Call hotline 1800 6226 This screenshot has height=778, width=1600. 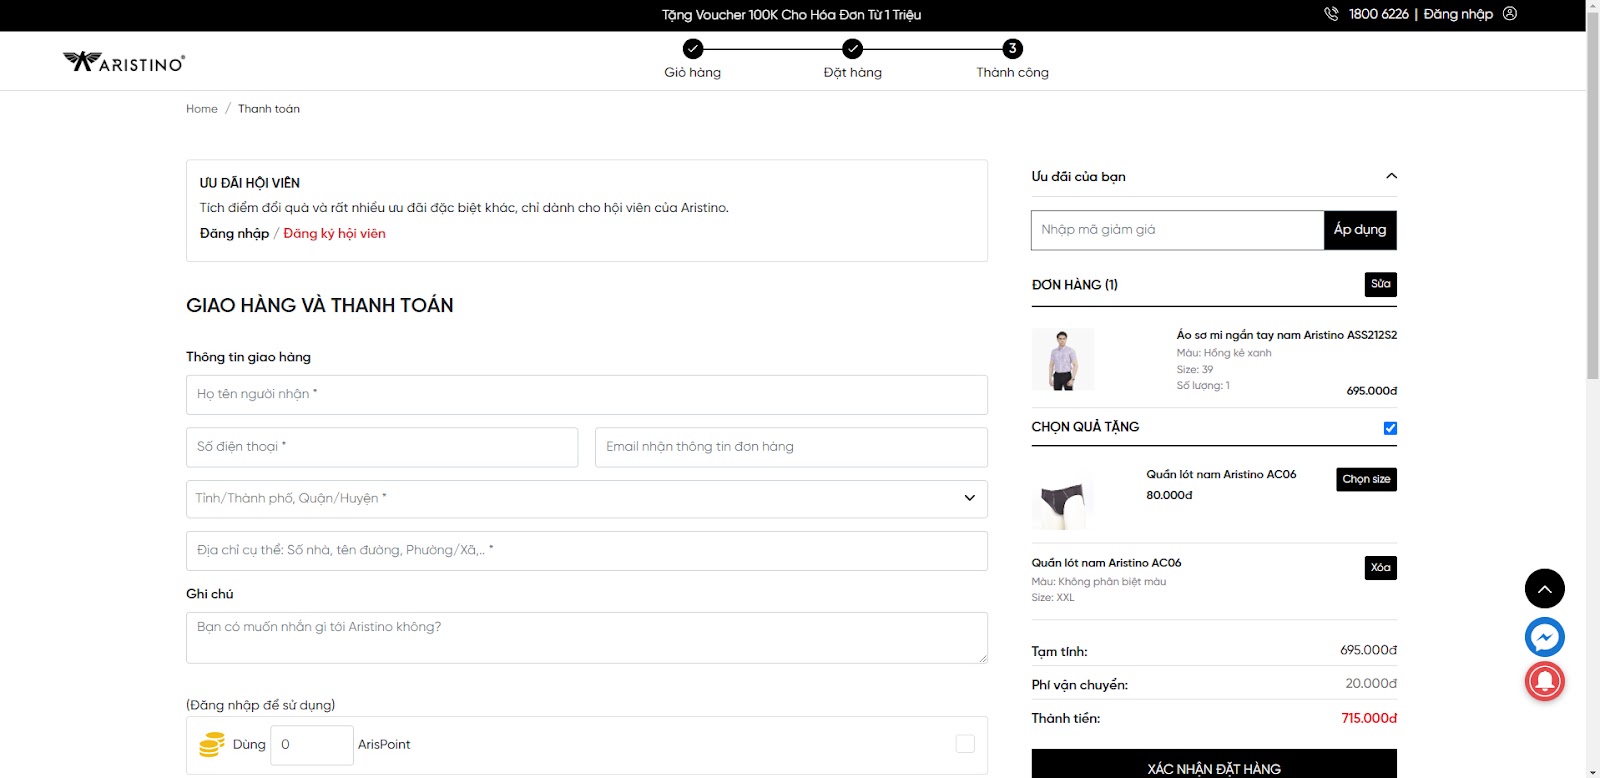(1378, 14)
